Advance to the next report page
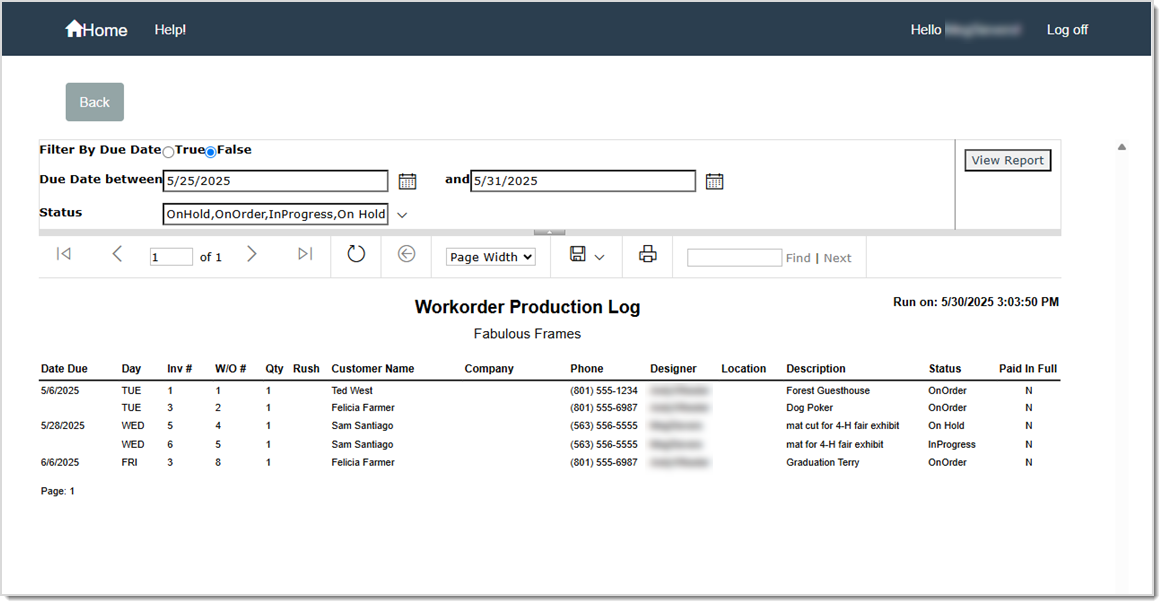1164x606 pixels. tap(252, 255)
